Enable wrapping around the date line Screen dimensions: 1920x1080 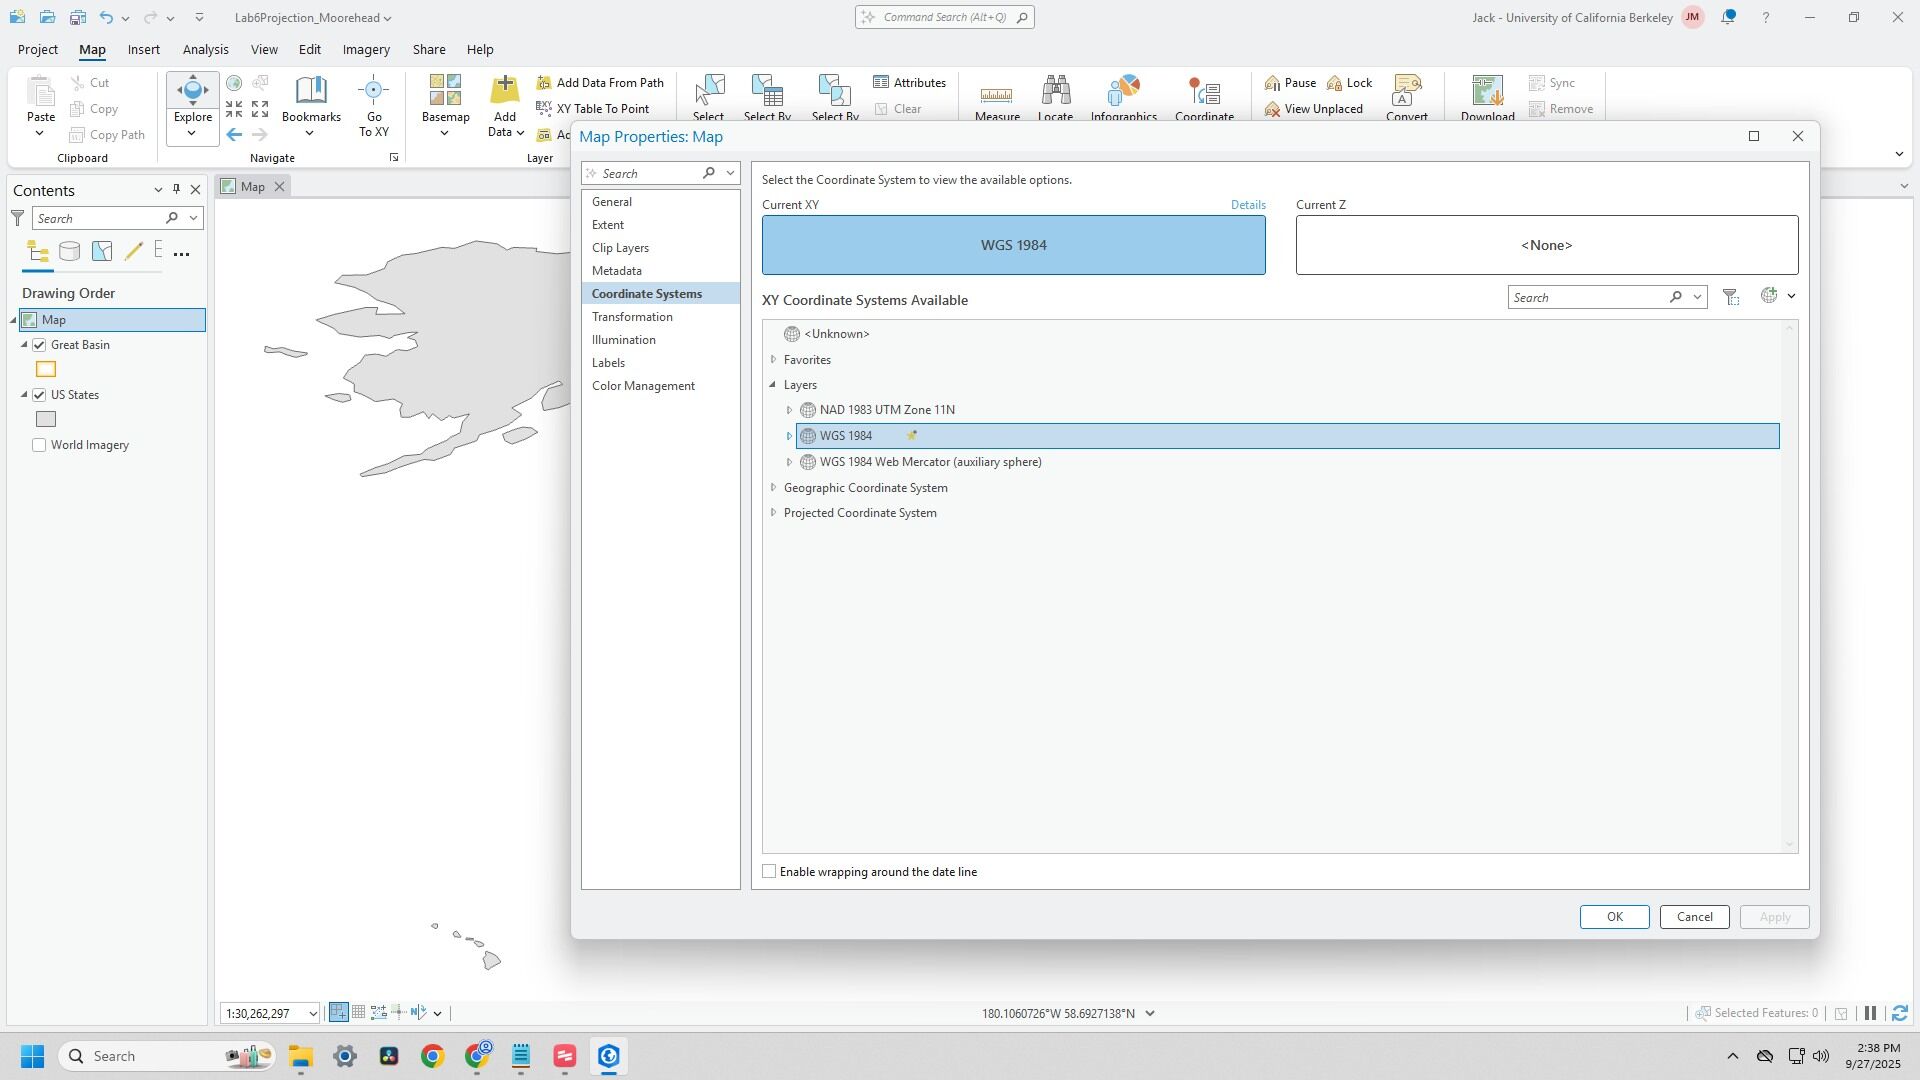click(769, 872)
